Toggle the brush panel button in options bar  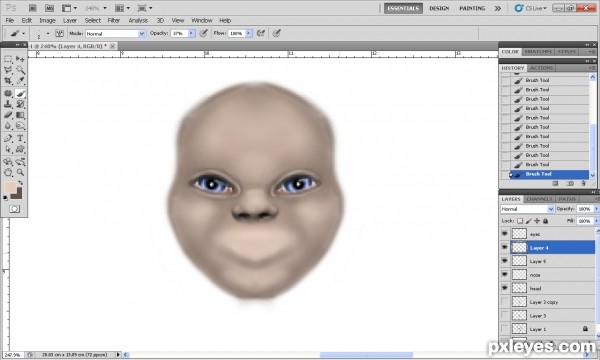click(59, 33)
